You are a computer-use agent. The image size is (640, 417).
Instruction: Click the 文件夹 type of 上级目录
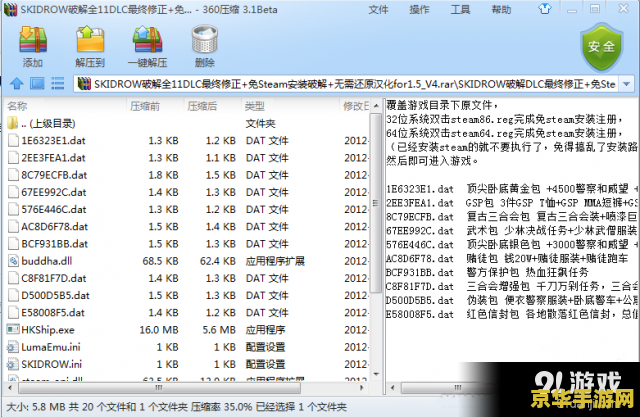click(x=260, y=123)
